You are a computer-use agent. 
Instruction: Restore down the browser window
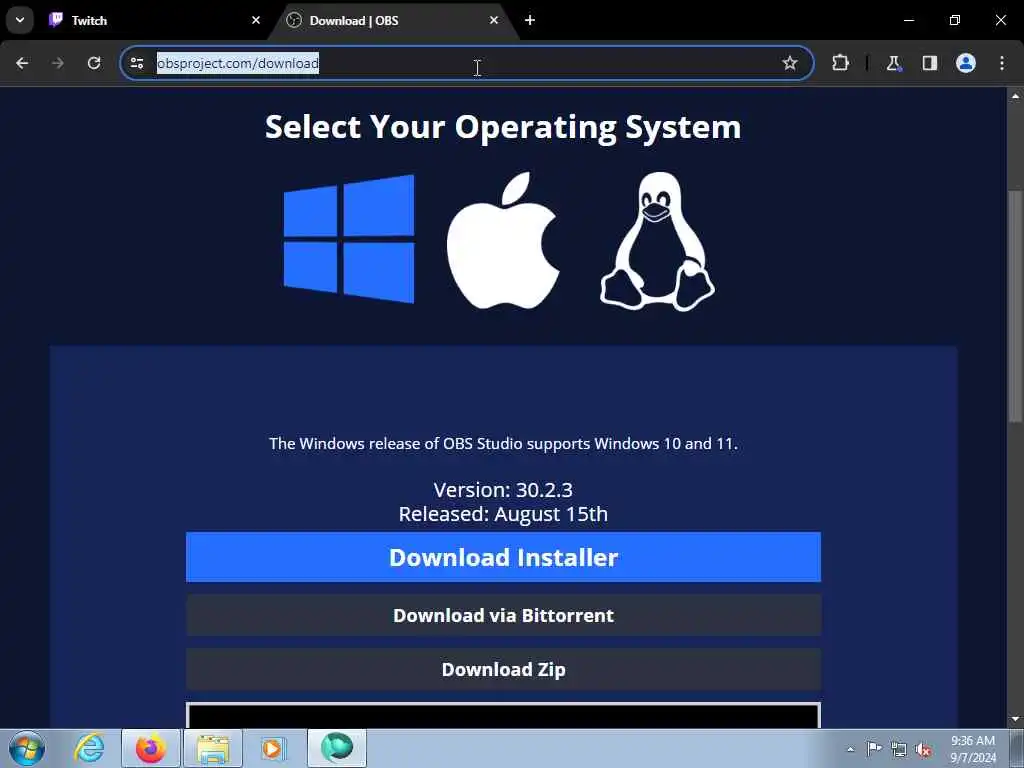point(955,20)
